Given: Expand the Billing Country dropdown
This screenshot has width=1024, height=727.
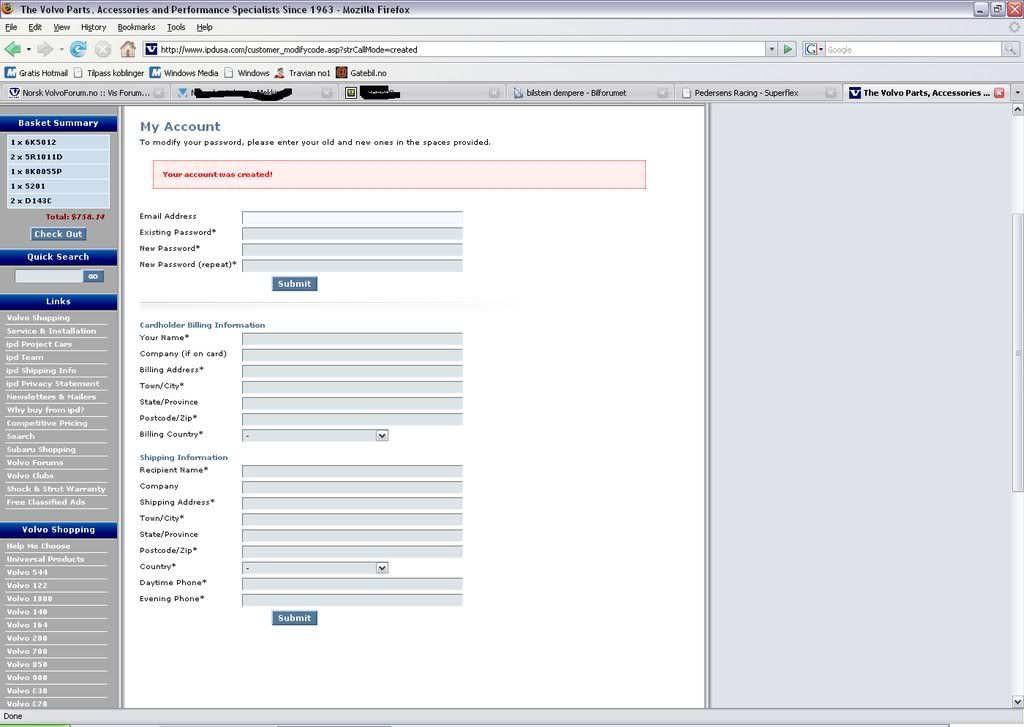Looking at the screenshot, I should (381, 436).
